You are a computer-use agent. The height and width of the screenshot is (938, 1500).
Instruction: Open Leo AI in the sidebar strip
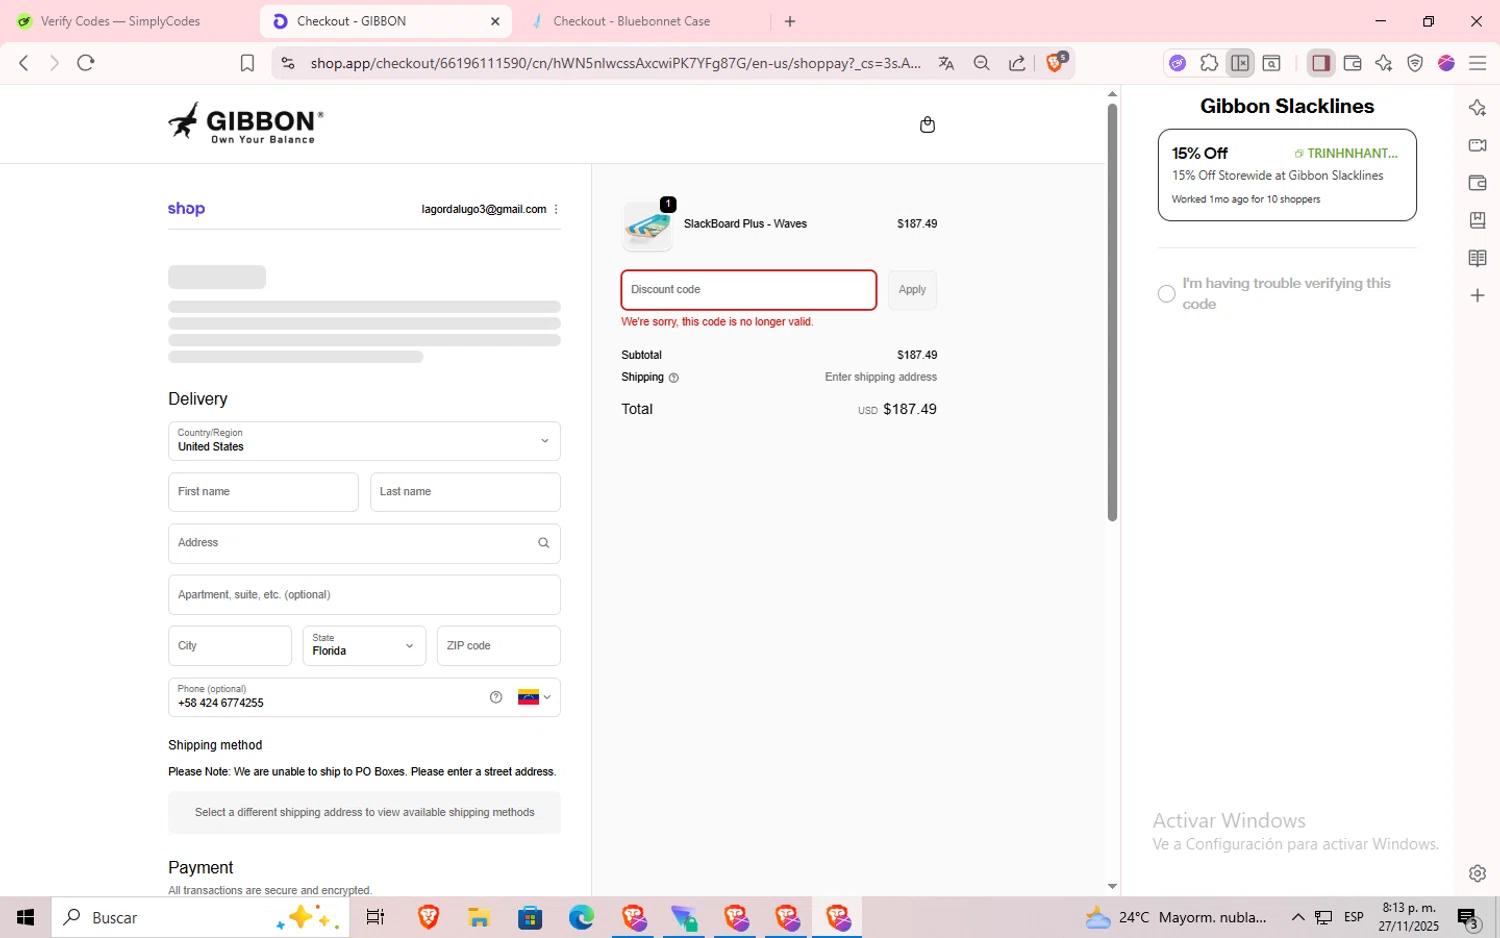1477,108
